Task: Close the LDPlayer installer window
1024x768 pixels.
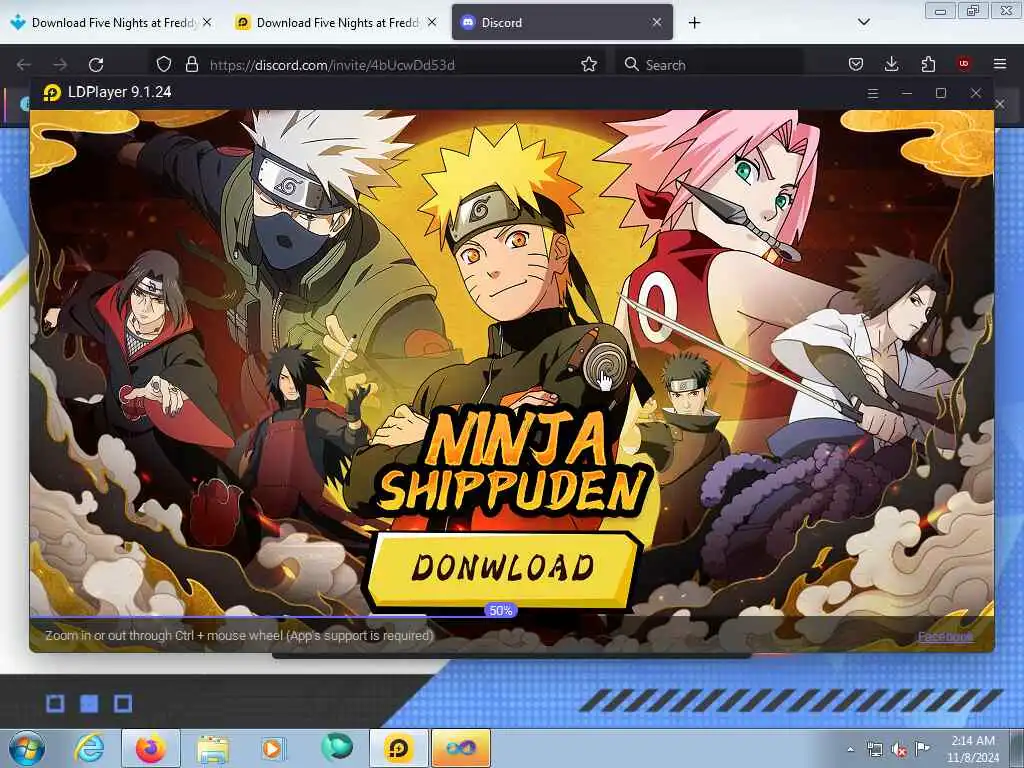Action: 976,93
